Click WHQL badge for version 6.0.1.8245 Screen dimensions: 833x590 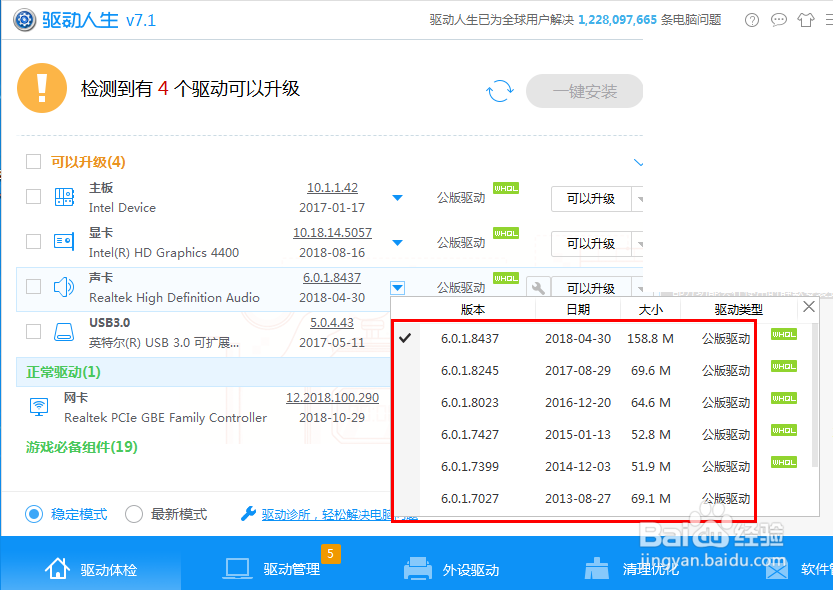(784, 366)
